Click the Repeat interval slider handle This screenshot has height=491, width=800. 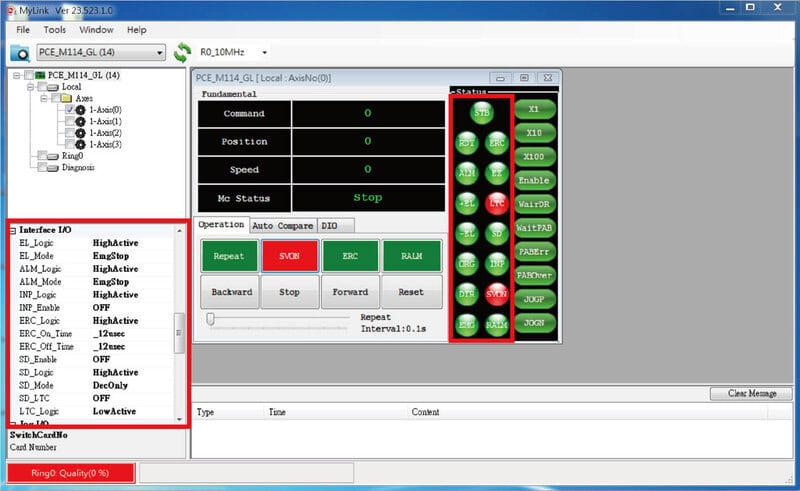point(210,320)
